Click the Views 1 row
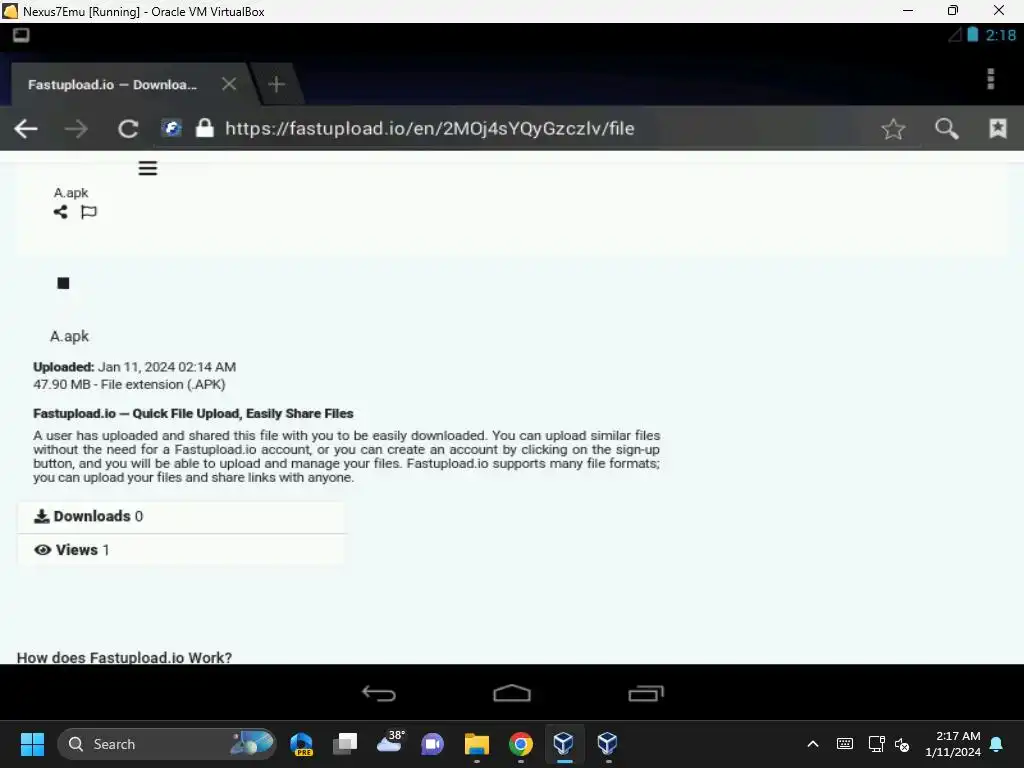This screenshot has width=1024, height=768. (x=182, y=550)
